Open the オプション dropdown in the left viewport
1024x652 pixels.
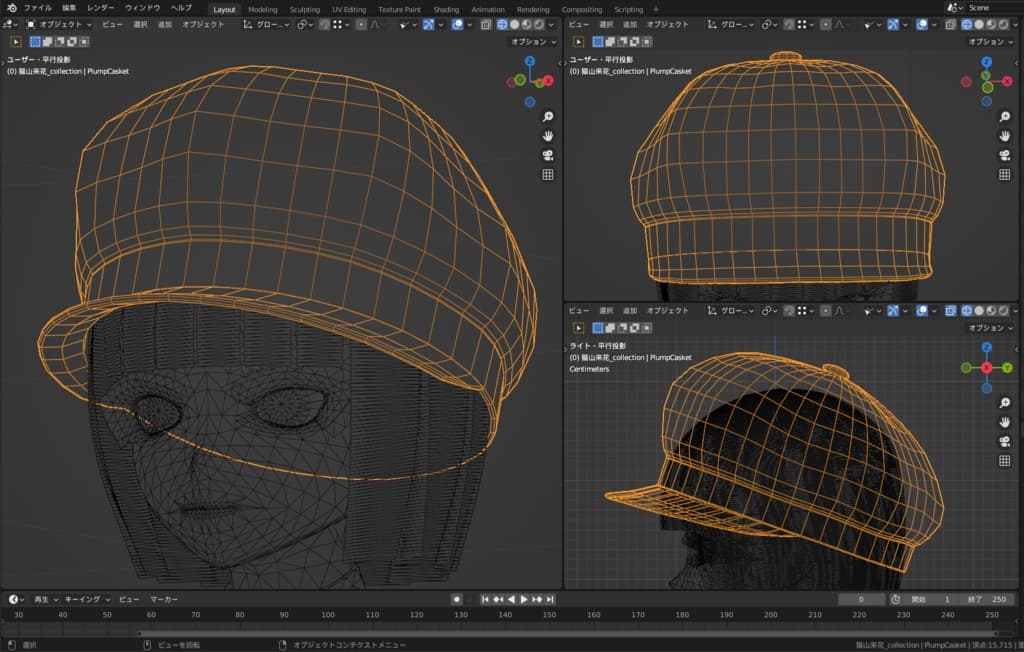click(531, 42)
